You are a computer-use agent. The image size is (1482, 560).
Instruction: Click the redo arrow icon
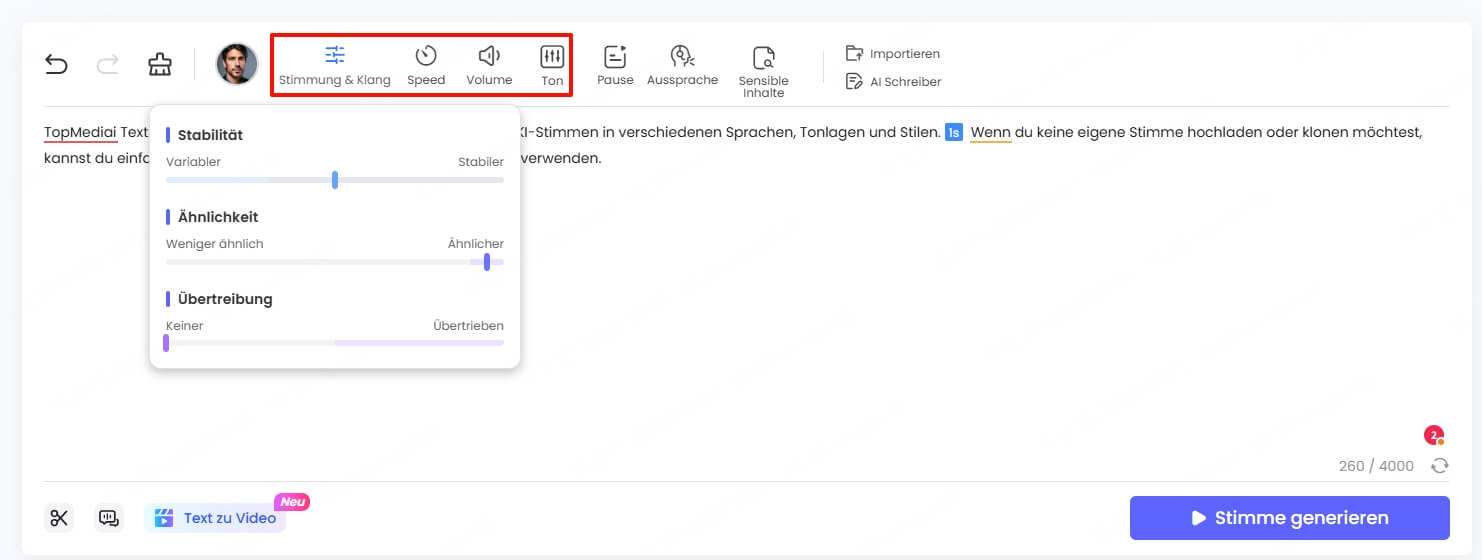click(107, 65)
